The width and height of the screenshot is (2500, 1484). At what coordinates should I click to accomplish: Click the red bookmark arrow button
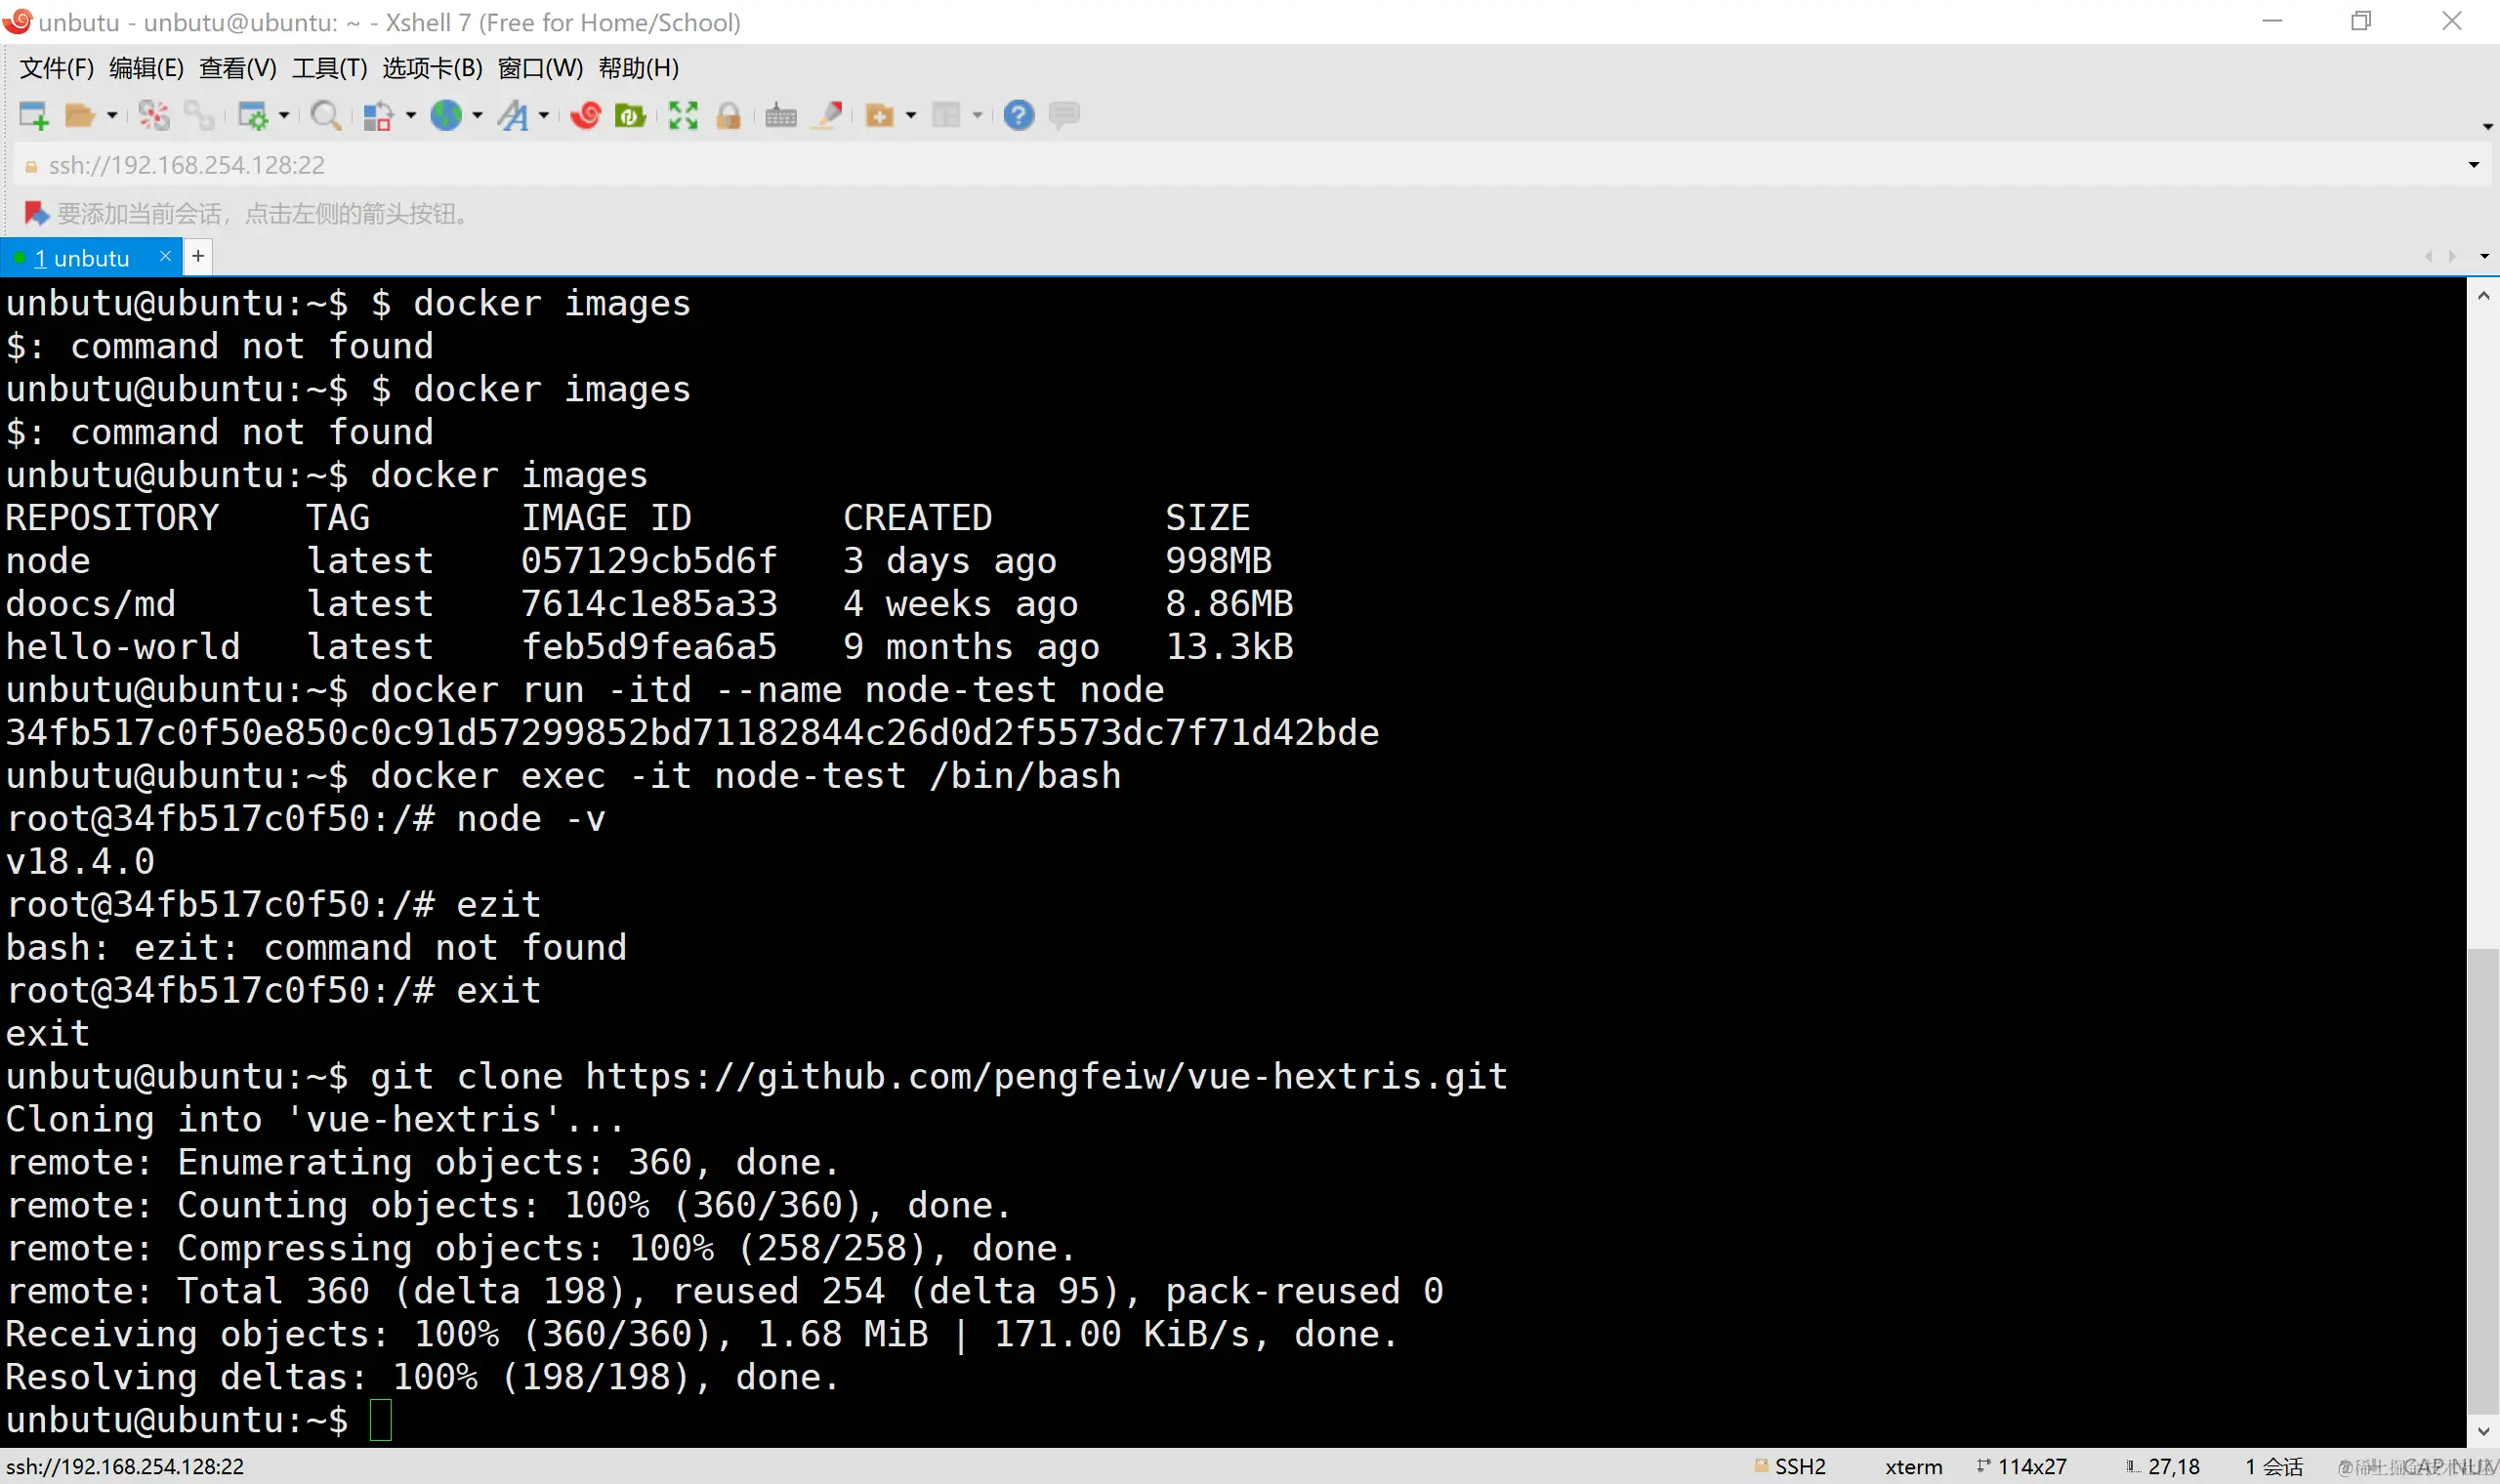pos(35,213)
